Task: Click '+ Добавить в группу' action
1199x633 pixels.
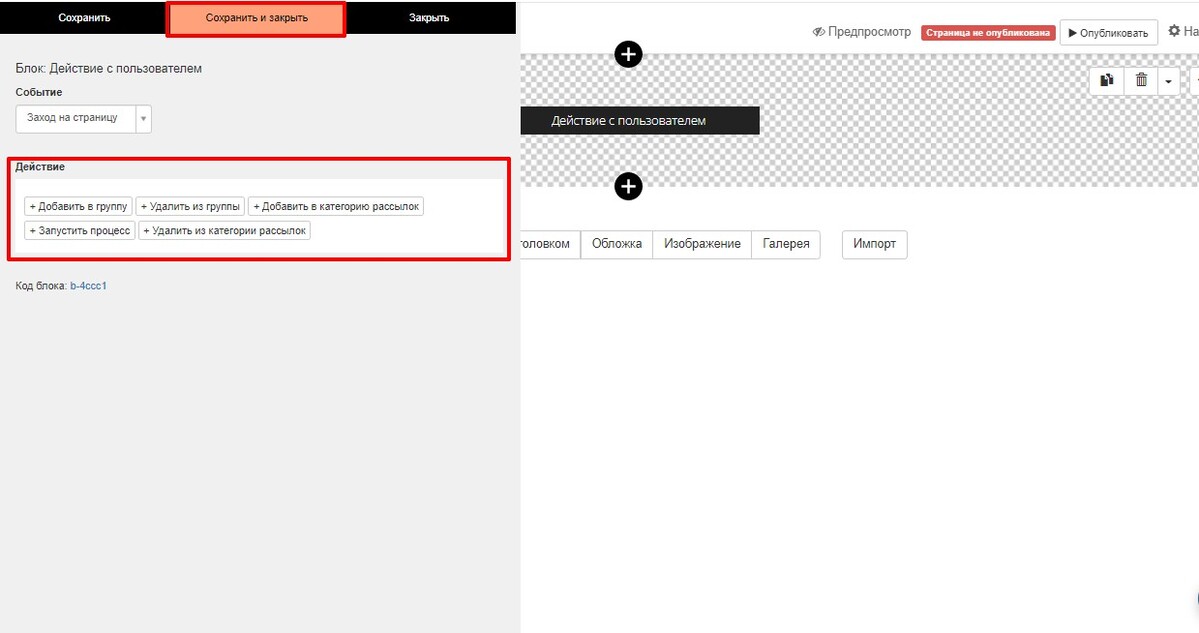Action: point(78,206)
